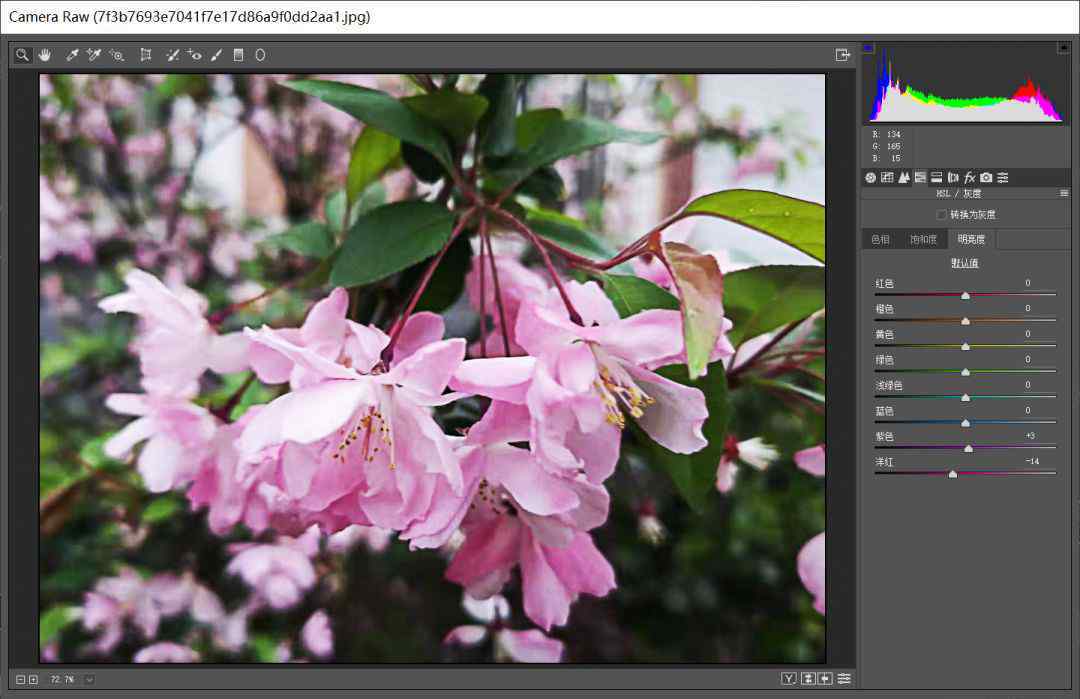
Task: Toggle the highlight clipping warning in histogram
Action: tap(1063, 48)
